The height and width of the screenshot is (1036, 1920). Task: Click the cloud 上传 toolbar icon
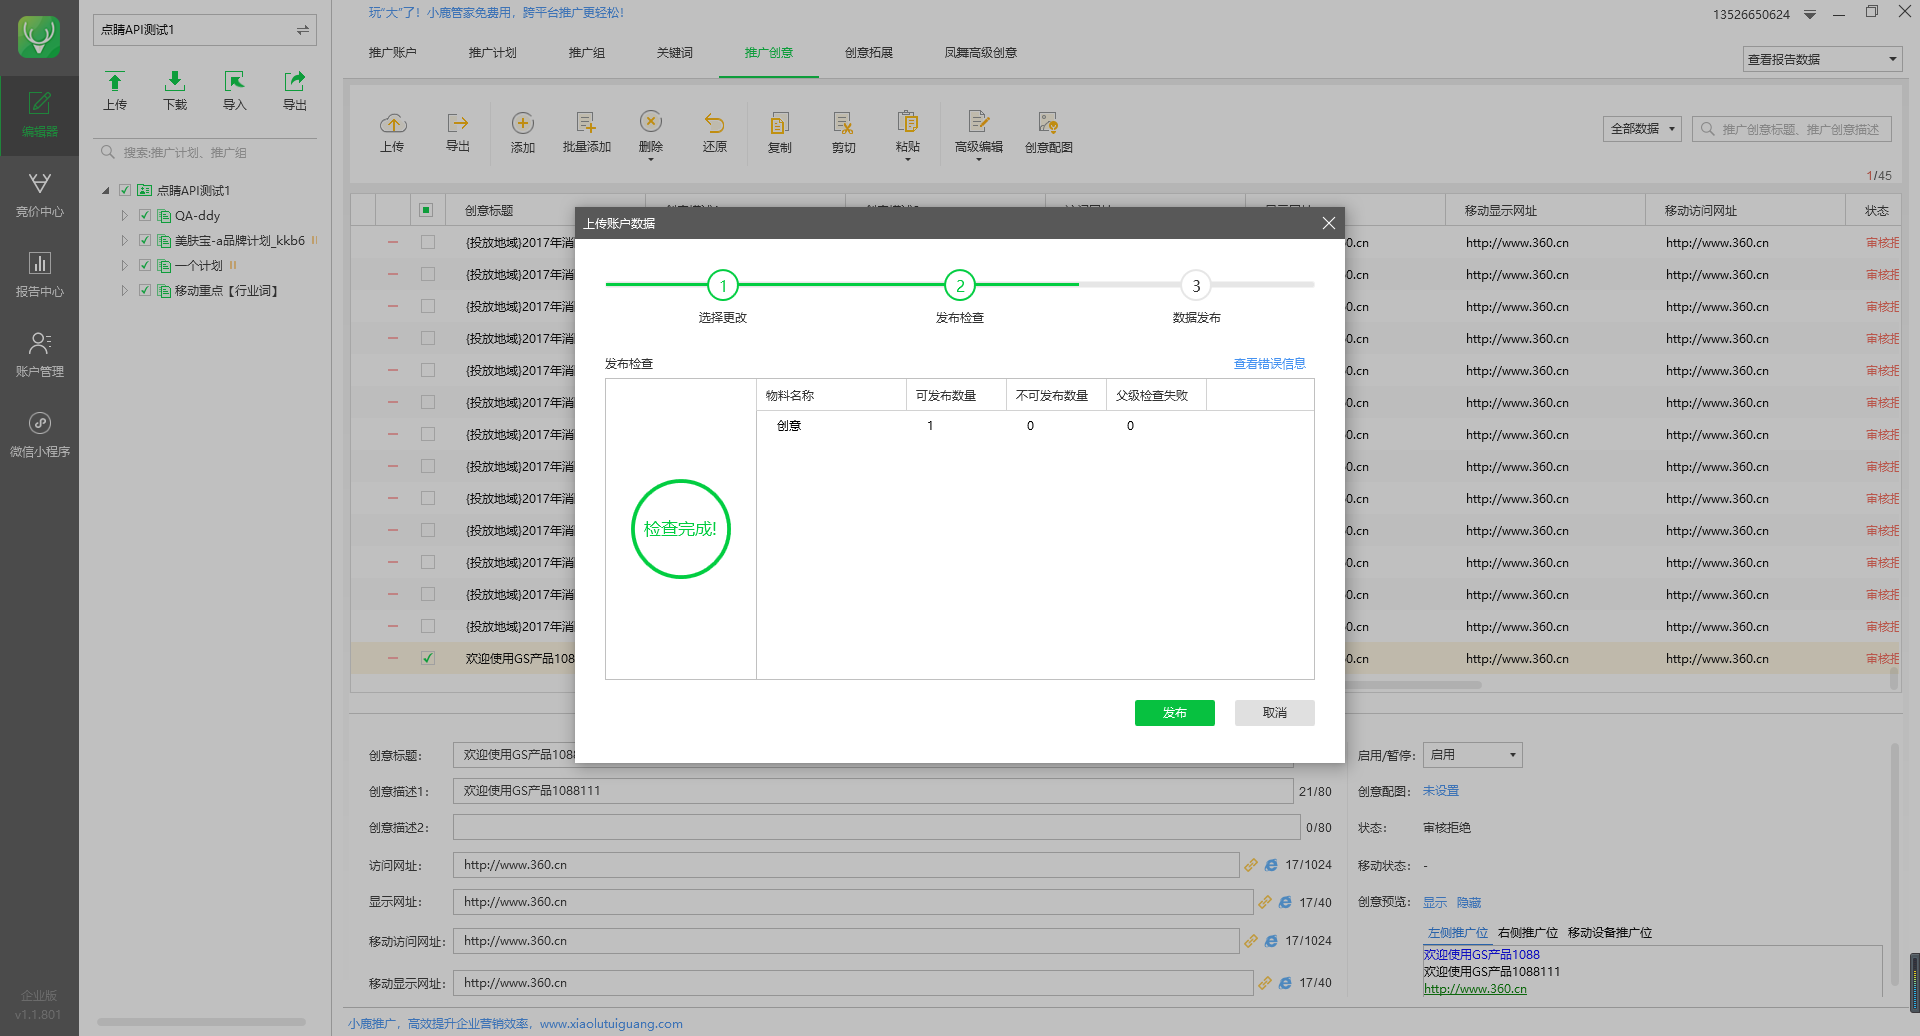click(x=392, y=132)
